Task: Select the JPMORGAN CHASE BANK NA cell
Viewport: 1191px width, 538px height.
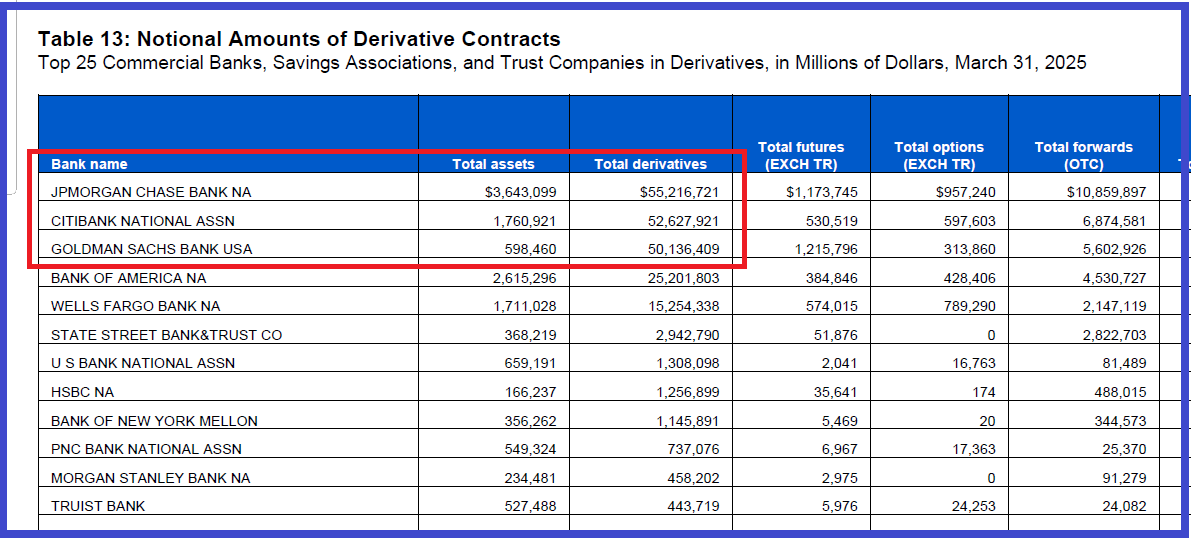Action: tap(144, 192)
